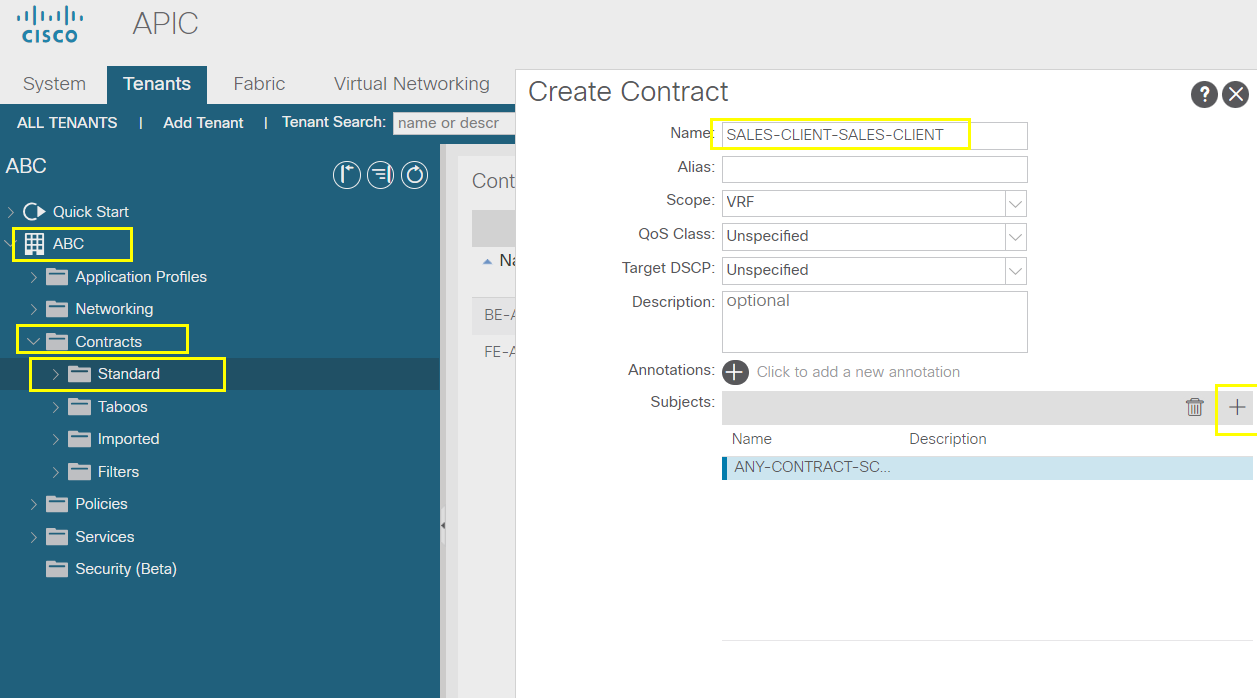Click Add Tenant link

[x=203, y=122]
